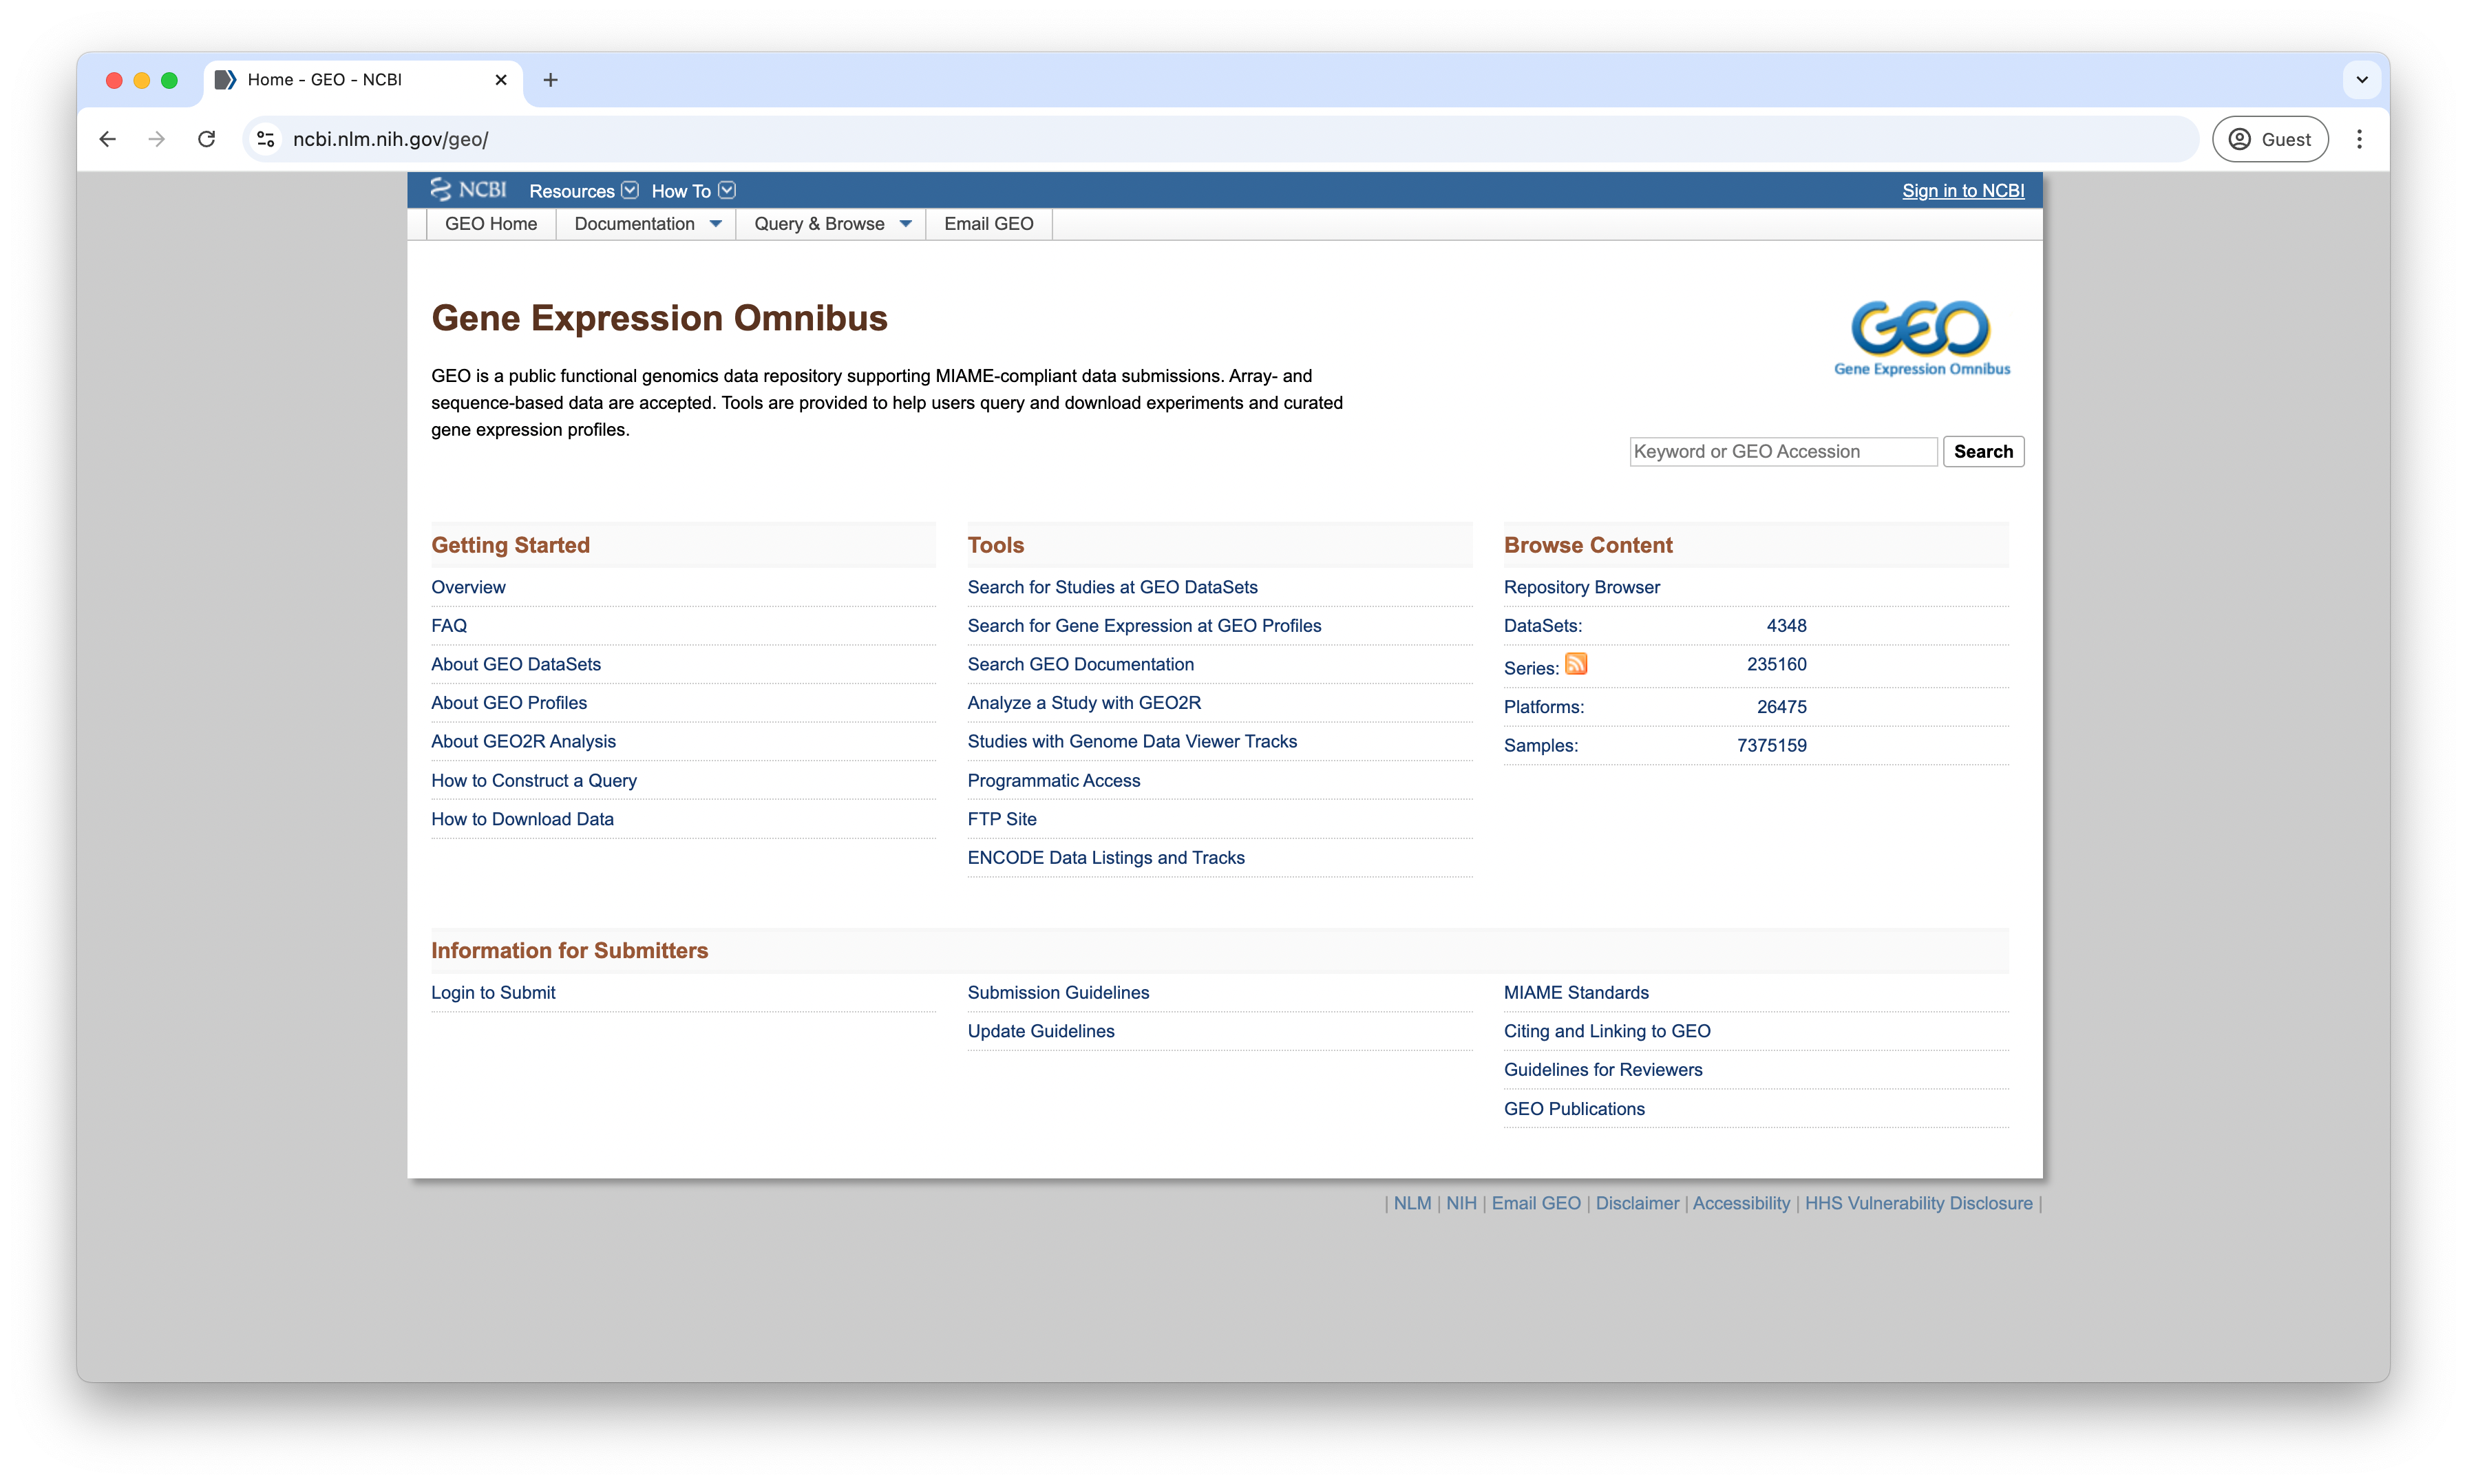Open the Series RSS feed icon
Screen dimensions: 2467x1484
(x=1575, y=664)
